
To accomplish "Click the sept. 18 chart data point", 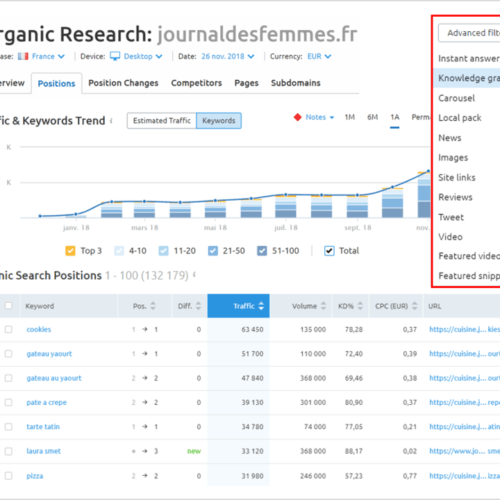I will point(357,195).
